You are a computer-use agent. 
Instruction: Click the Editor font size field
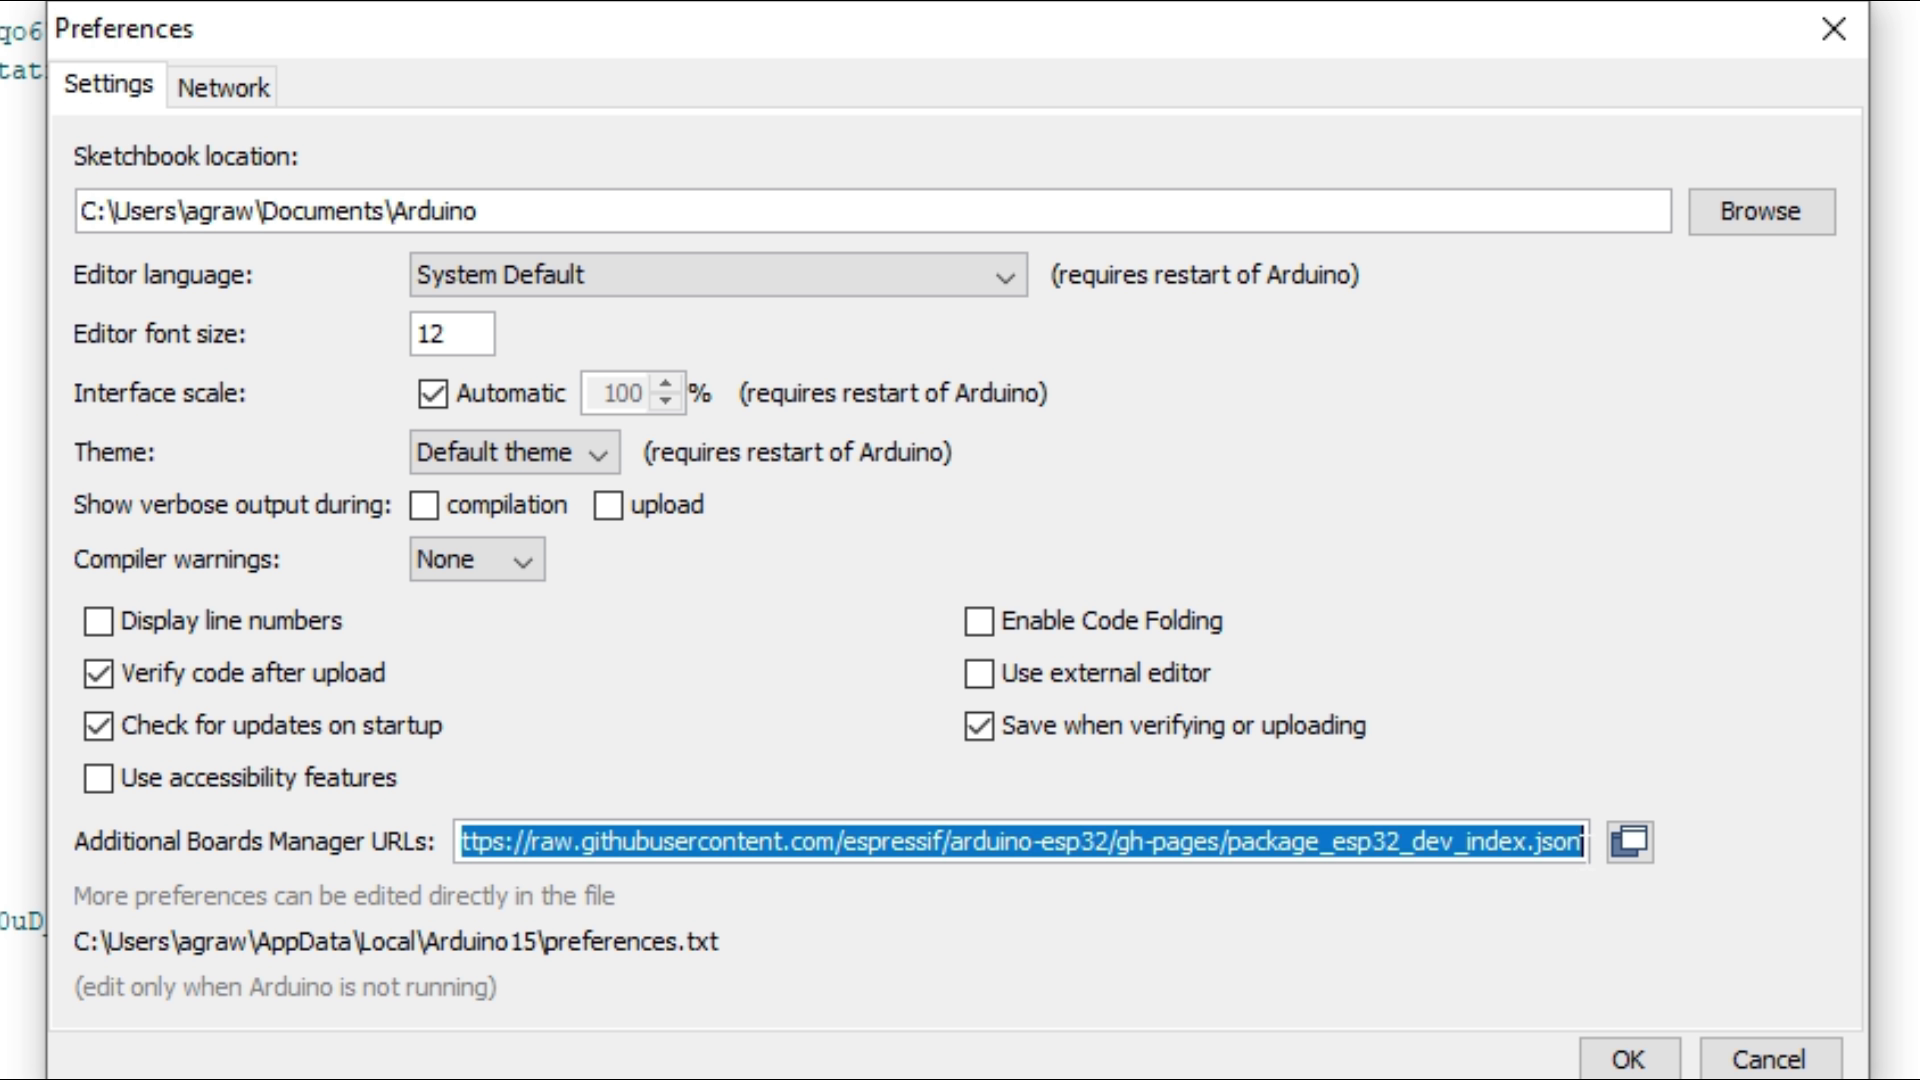452,334
